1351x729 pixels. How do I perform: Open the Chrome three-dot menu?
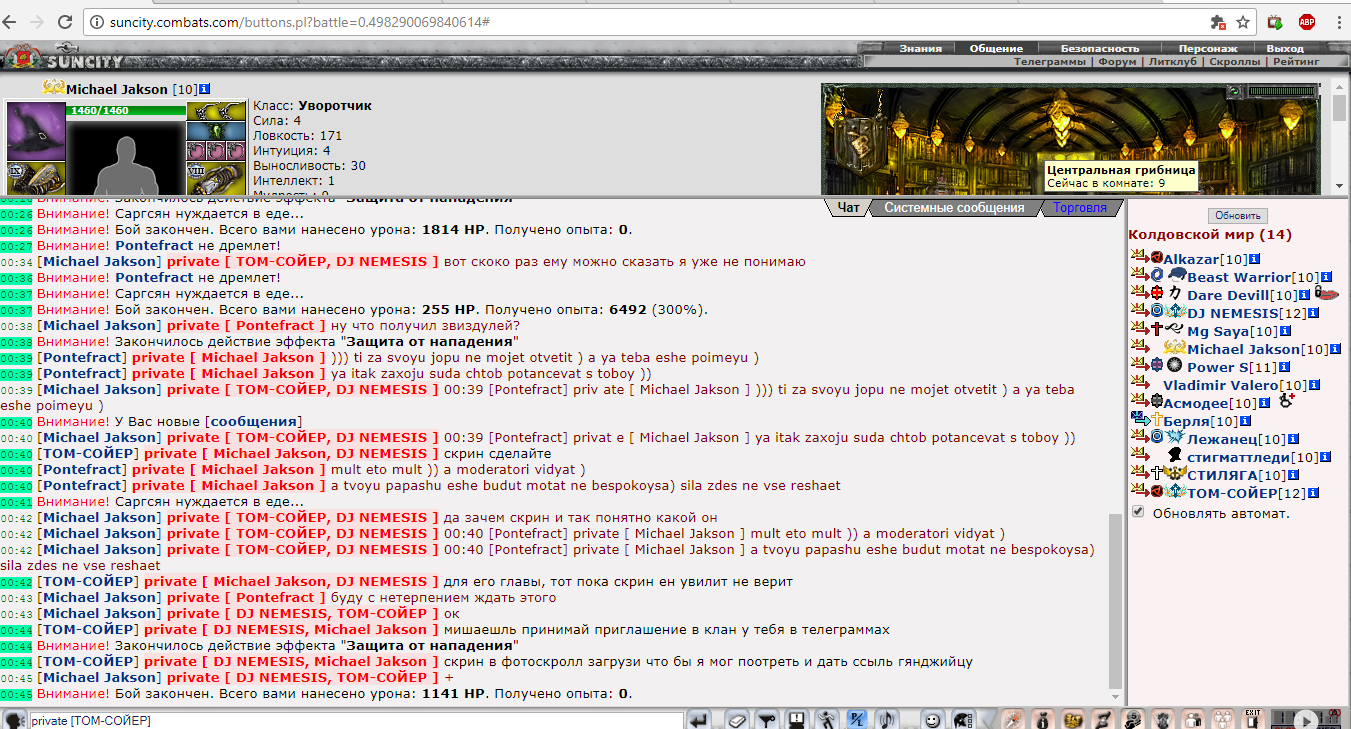[1338, 21]
